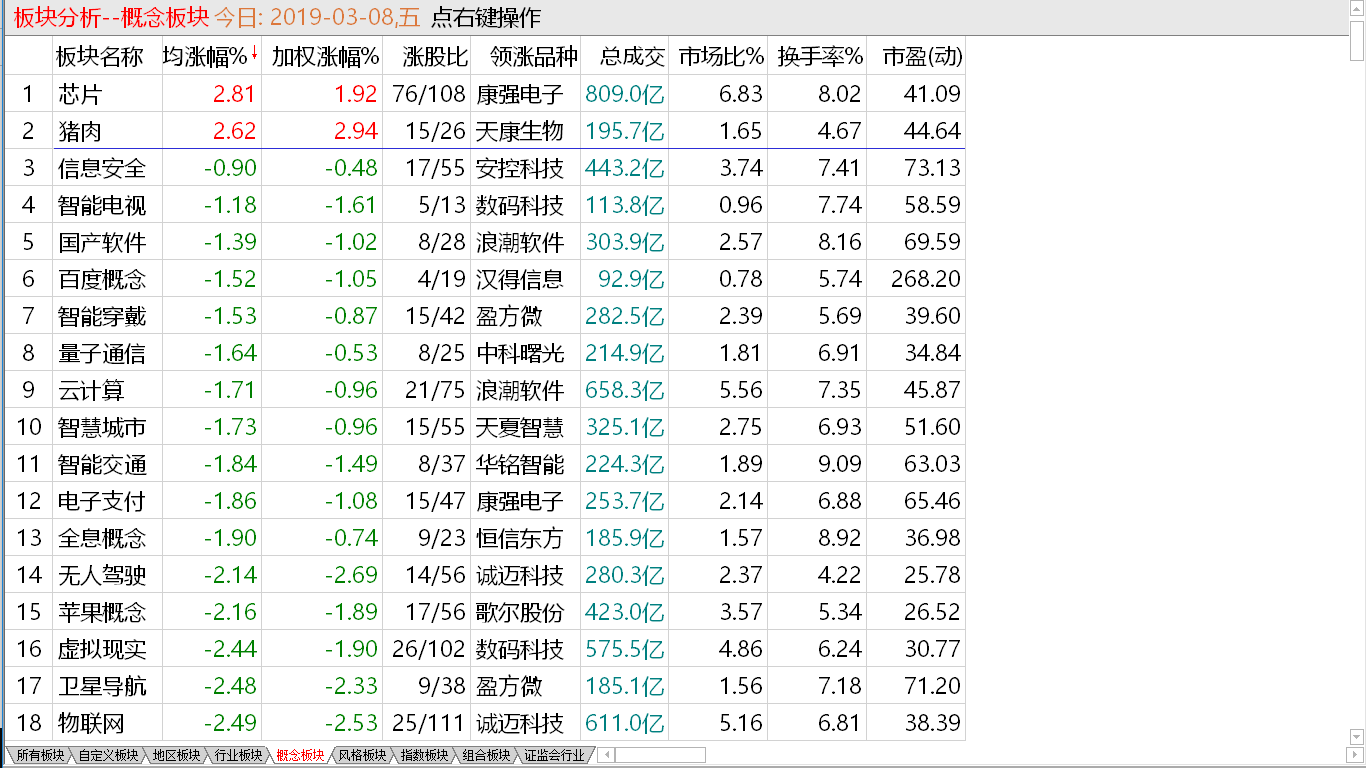Select the 全息概念 sector name

click(x=102, y=538)
